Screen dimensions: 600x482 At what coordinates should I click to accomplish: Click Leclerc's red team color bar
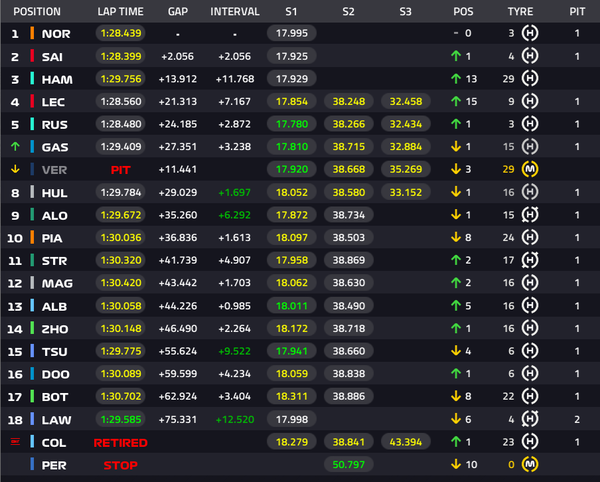click(x=32, y=101)
